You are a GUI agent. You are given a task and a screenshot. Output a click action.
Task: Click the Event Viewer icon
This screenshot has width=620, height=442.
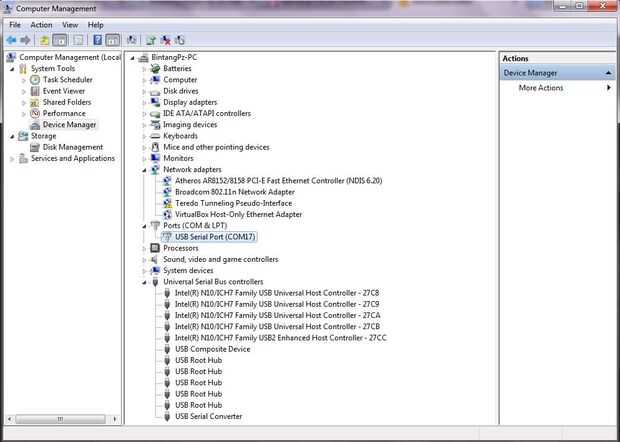pos(35,91)
